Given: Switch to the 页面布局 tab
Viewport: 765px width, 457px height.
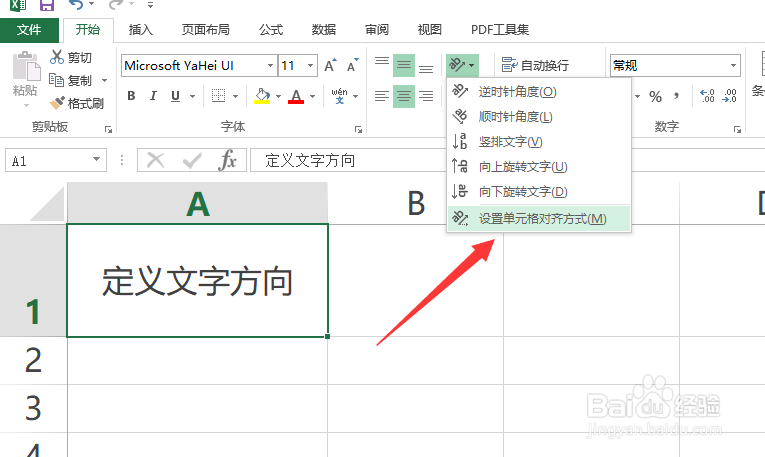Looking at the screenshot, I should [205, 30].
